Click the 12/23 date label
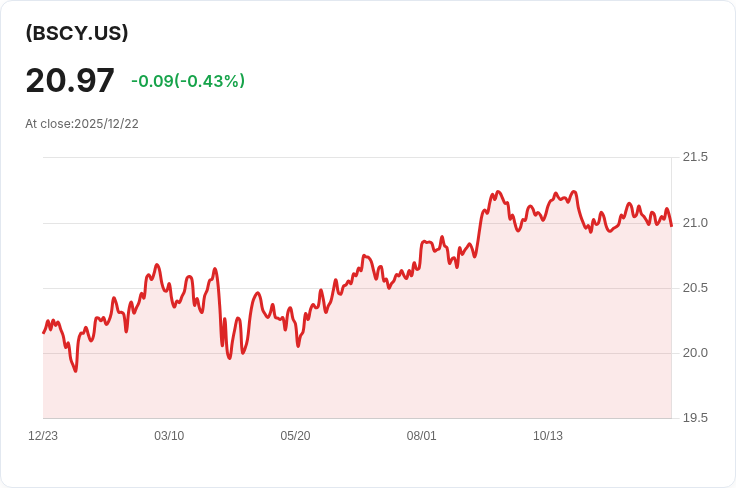 (x=43, y=436)
